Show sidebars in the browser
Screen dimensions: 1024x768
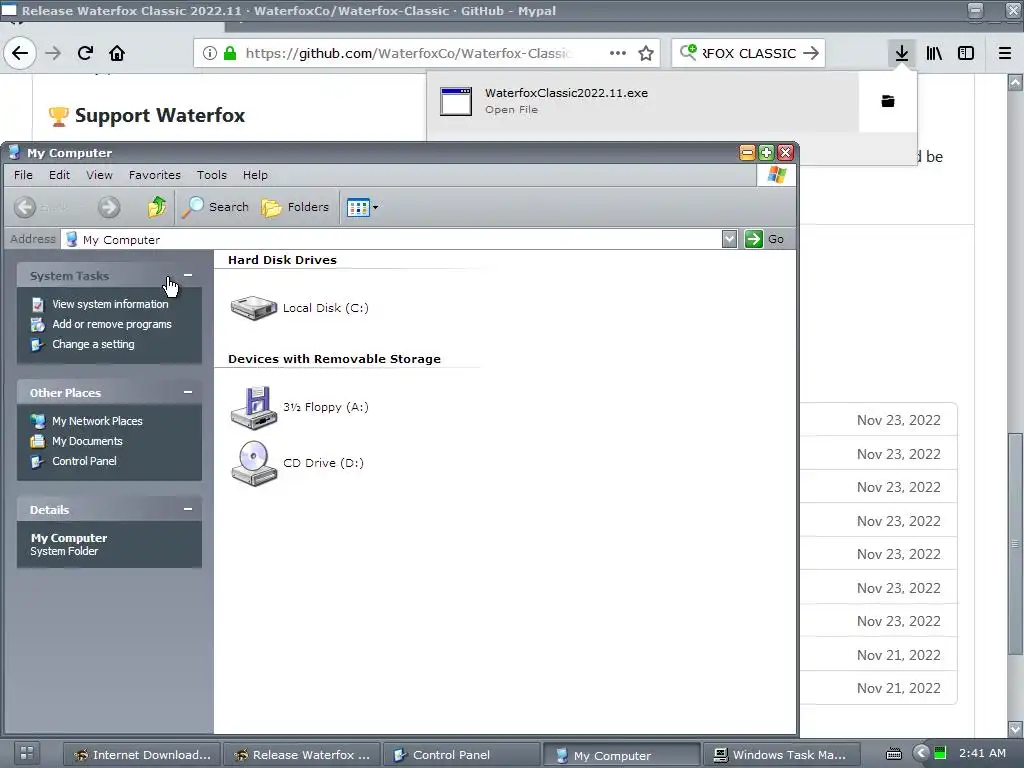click(x=966, y=53)
